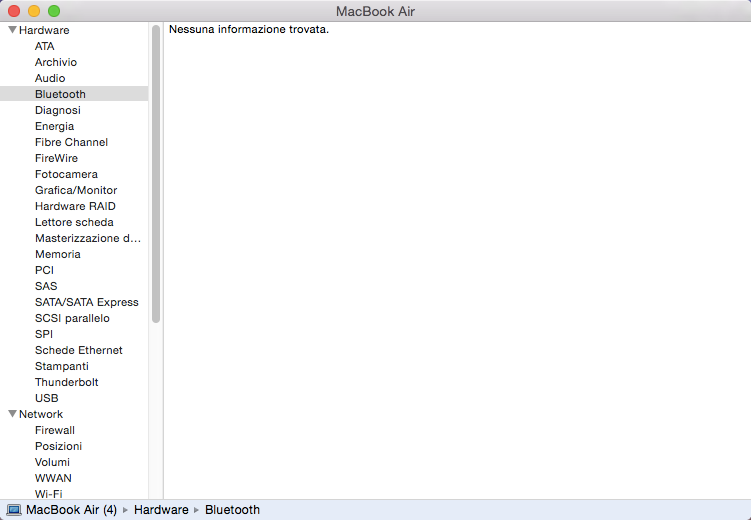The height and width of the screenshot is (520, 751).
Task: Click the Network section heading
Action: pos(41,414)
